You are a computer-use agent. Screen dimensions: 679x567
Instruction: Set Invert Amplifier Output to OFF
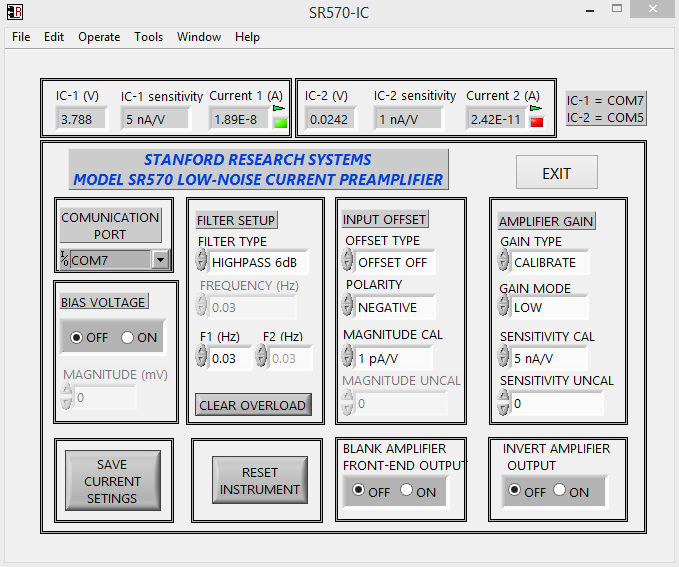[514, 490]
